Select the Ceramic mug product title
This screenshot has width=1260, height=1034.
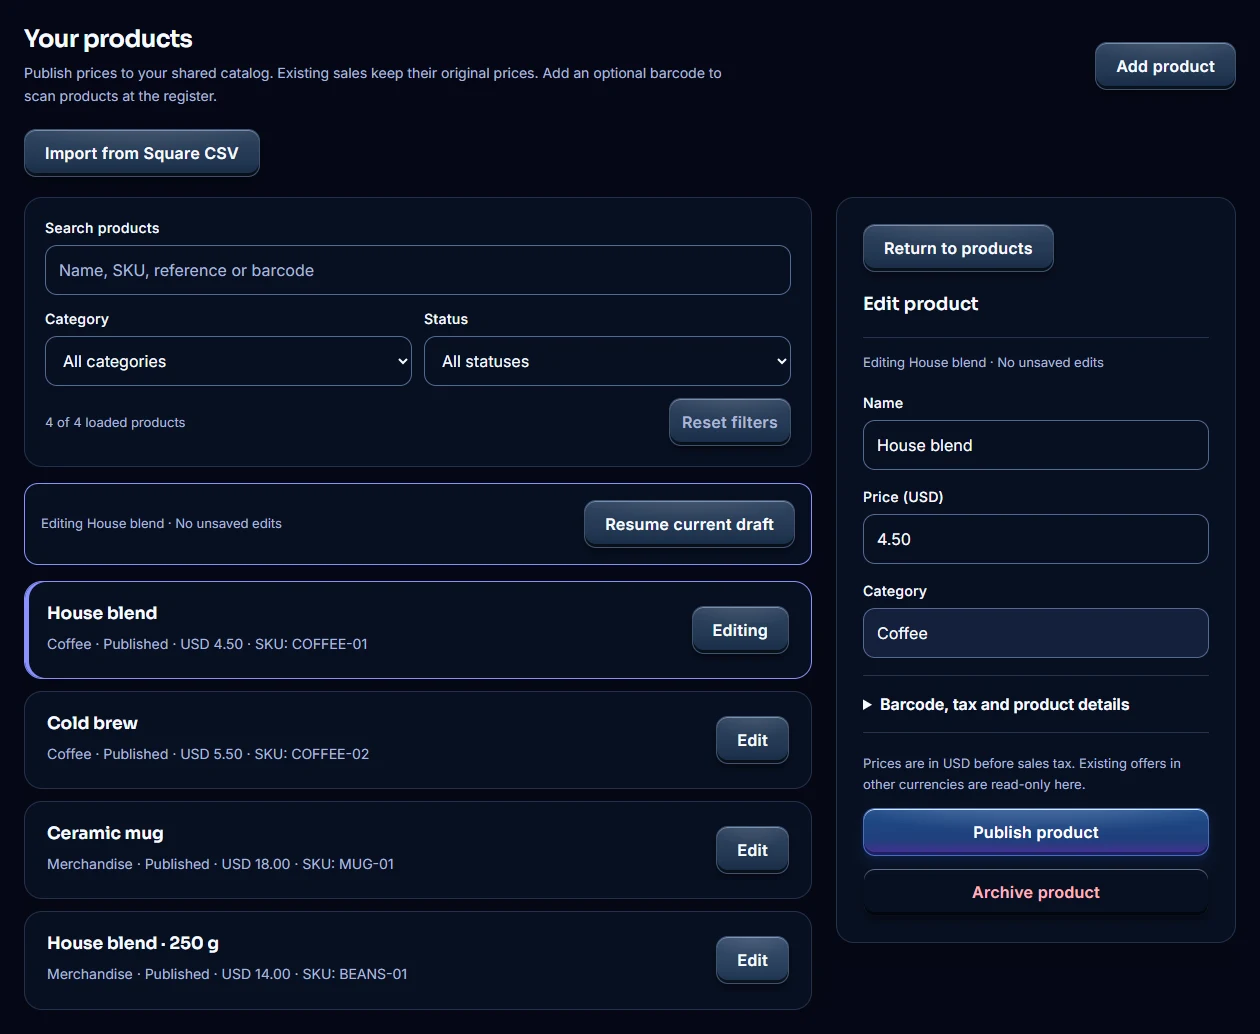(x=105, y=833)
